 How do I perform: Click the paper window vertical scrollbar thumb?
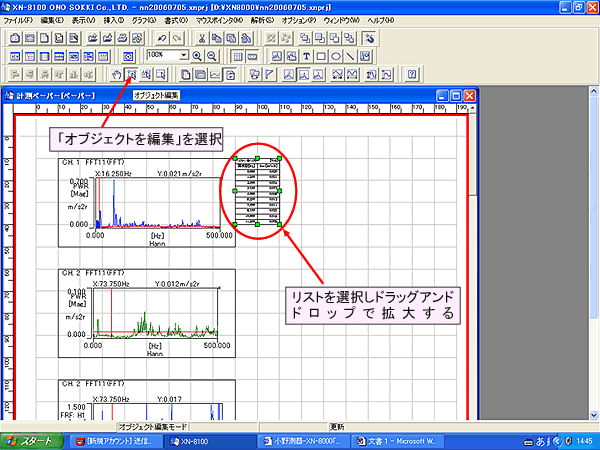click(473, 154)
